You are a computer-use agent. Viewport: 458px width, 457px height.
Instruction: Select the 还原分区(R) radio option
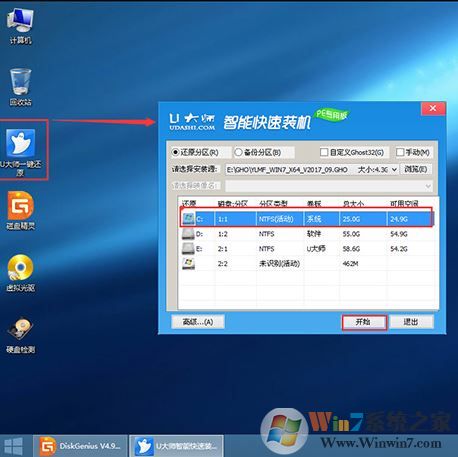(195, 152)
